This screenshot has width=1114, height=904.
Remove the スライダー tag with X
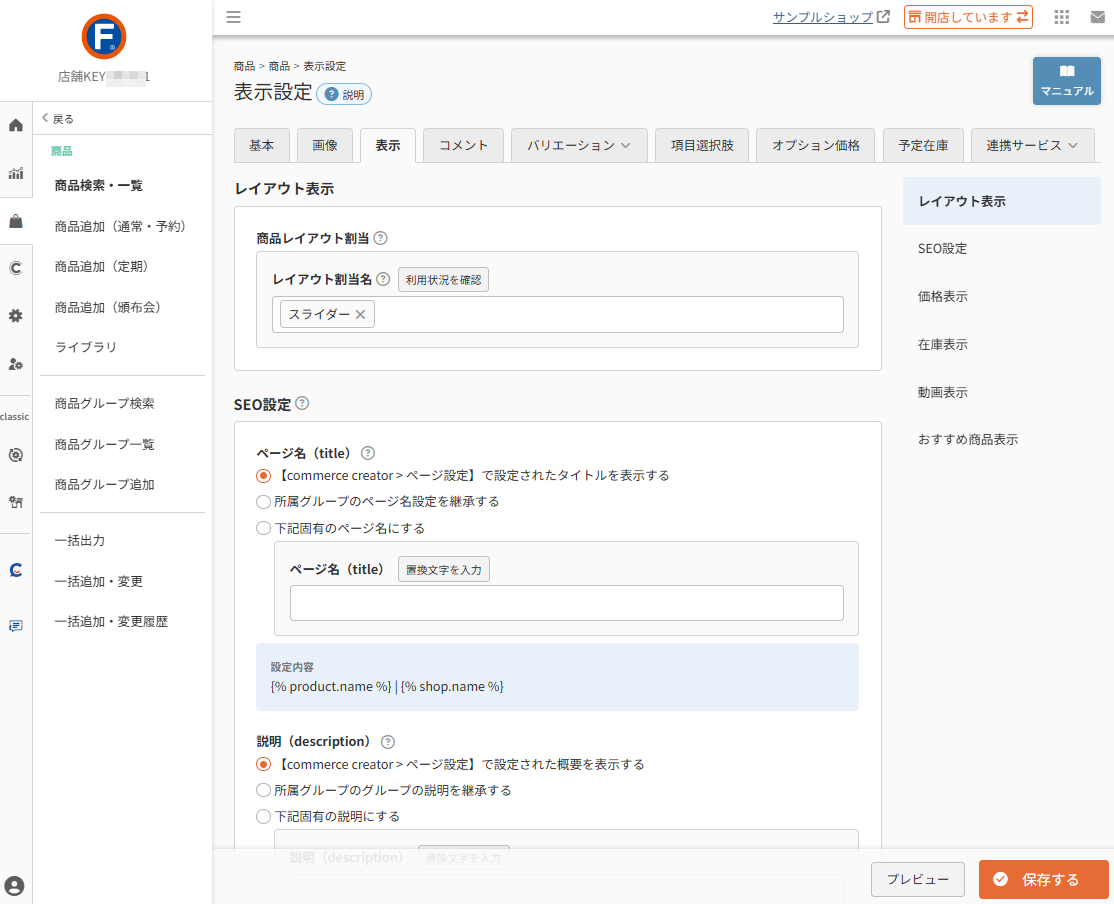point(360,314)
